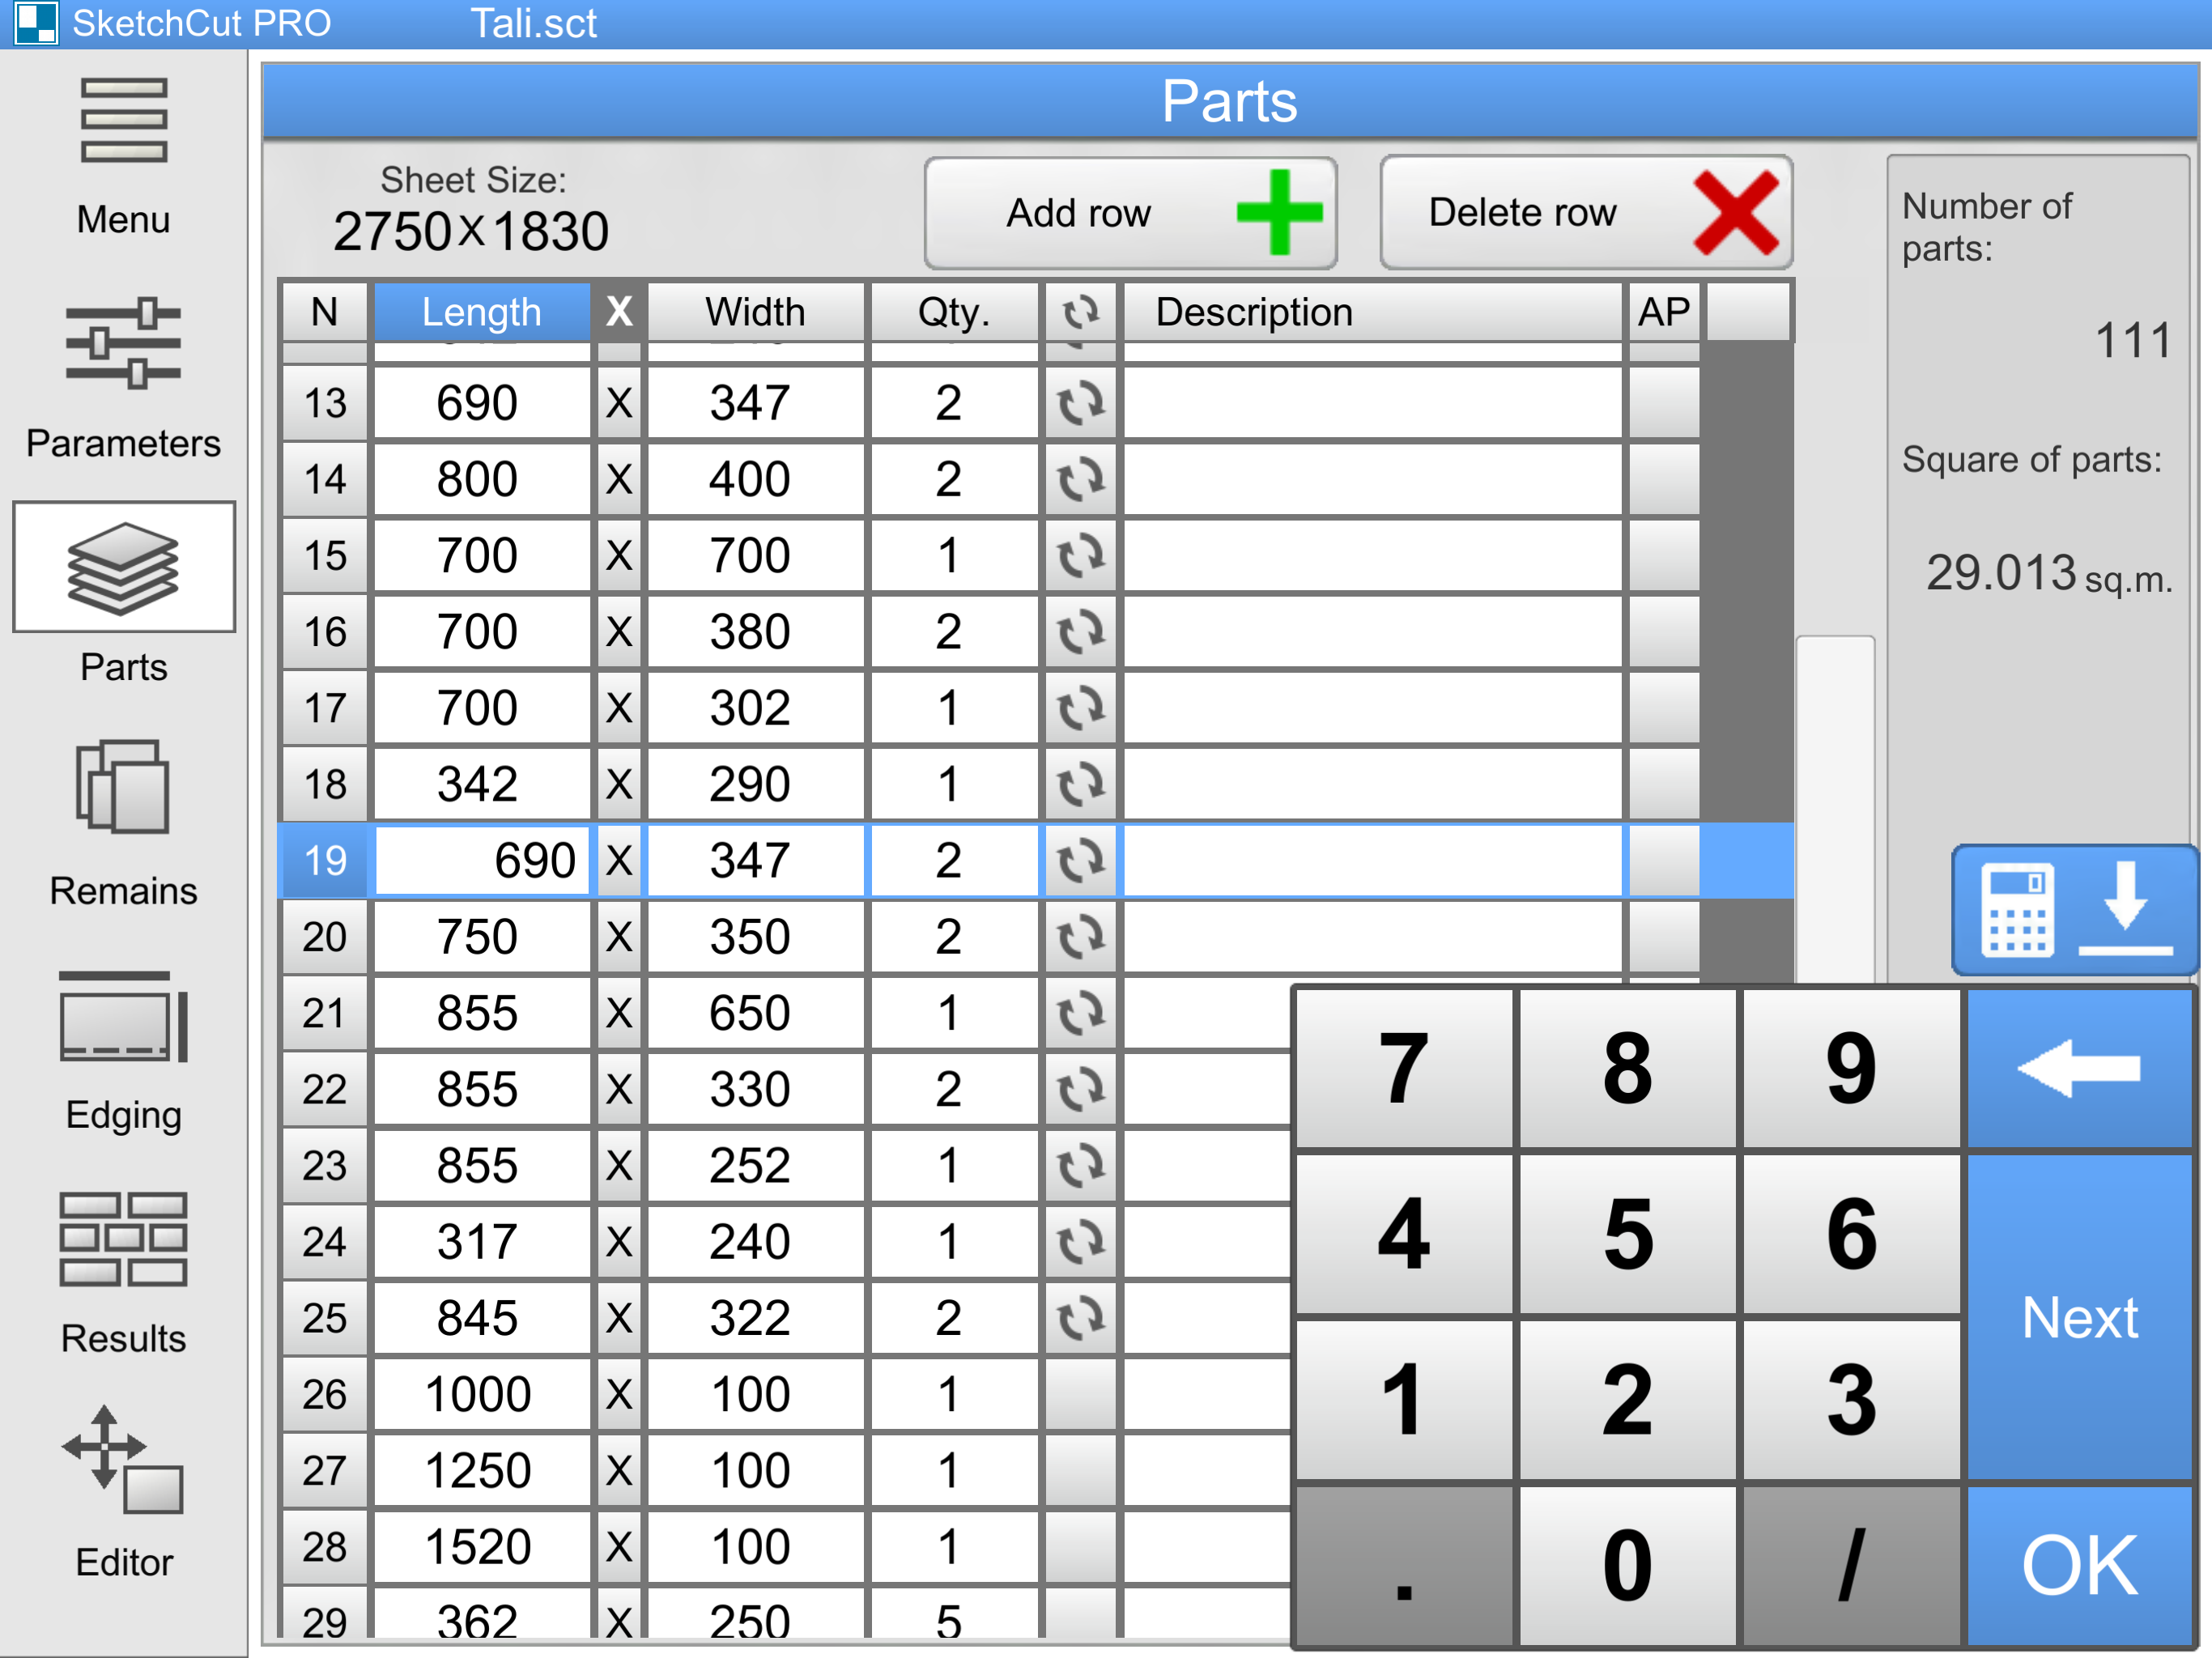Toggle rotation icon for row 25
2212x1658 pixels.
click(1081, 1319)
